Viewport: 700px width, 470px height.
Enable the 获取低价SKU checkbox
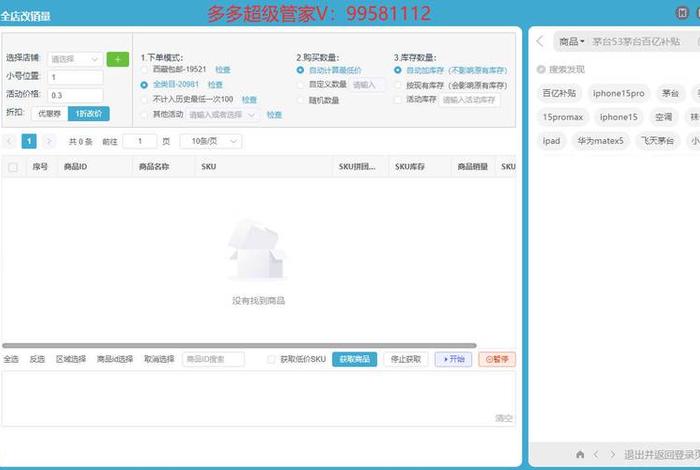[x=271, y=359]
